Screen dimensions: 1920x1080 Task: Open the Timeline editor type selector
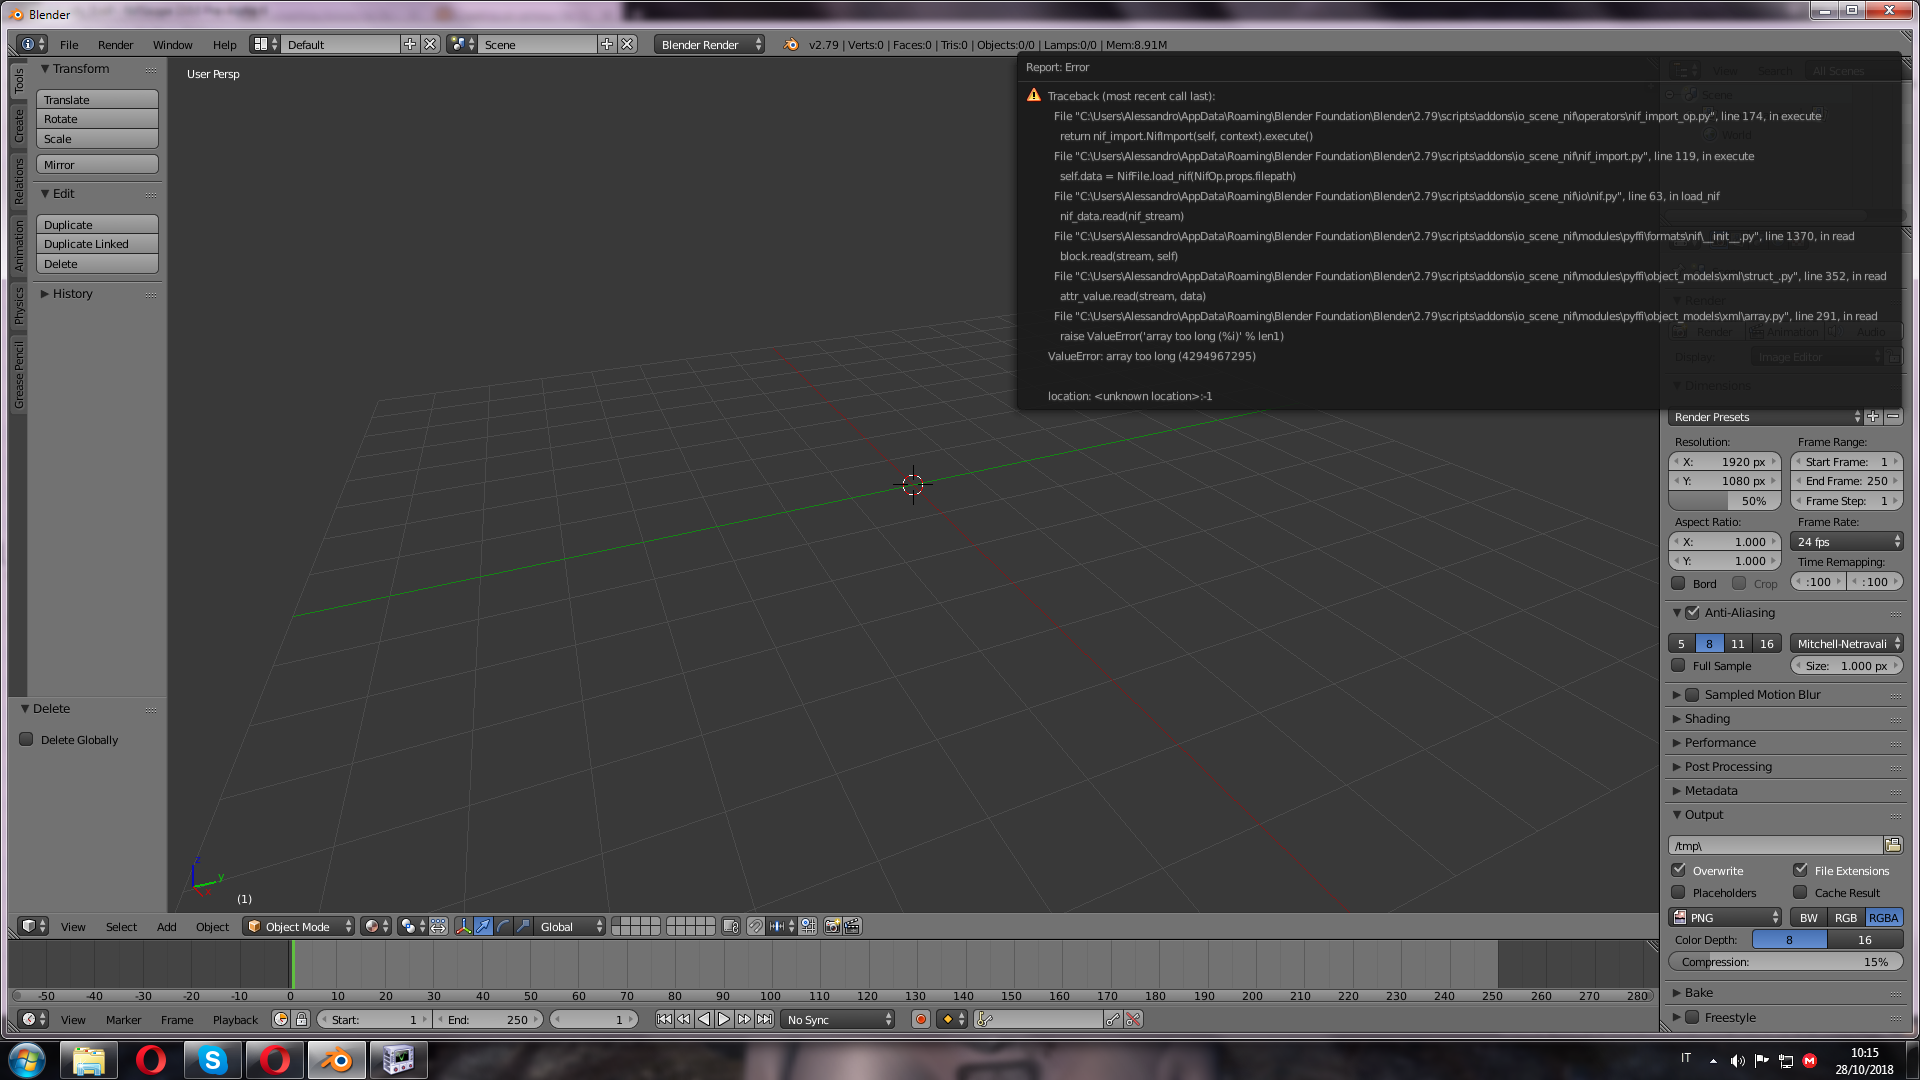(33, 1019)
